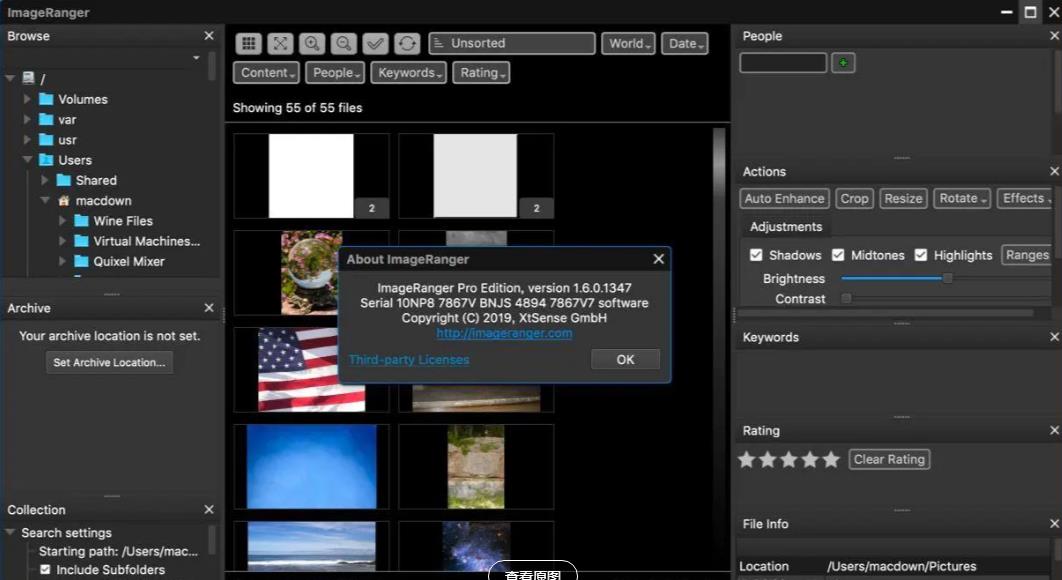
Task: Open the Content filter menu
Action: point(266,72)
